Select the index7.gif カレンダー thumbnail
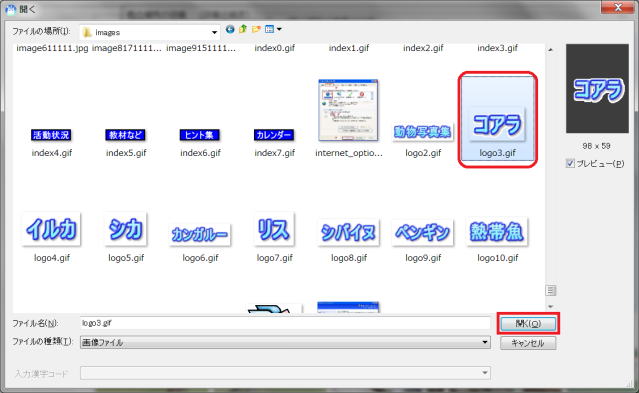The height and width of the screenshot is (393, 639). click(274, 135)
